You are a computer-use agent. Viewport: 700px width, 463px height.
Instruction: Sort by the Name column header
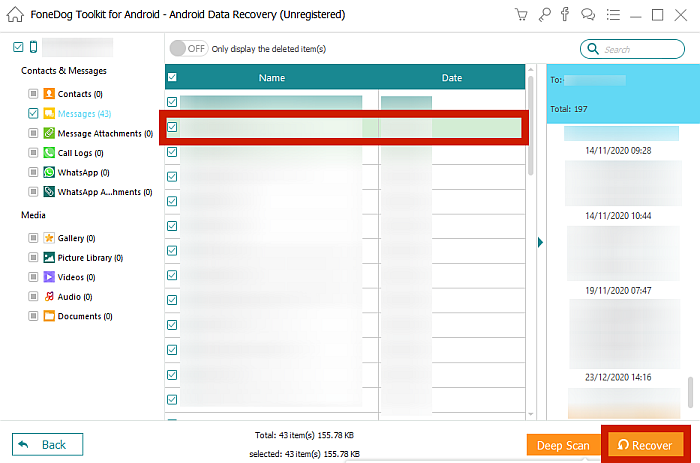272,78
